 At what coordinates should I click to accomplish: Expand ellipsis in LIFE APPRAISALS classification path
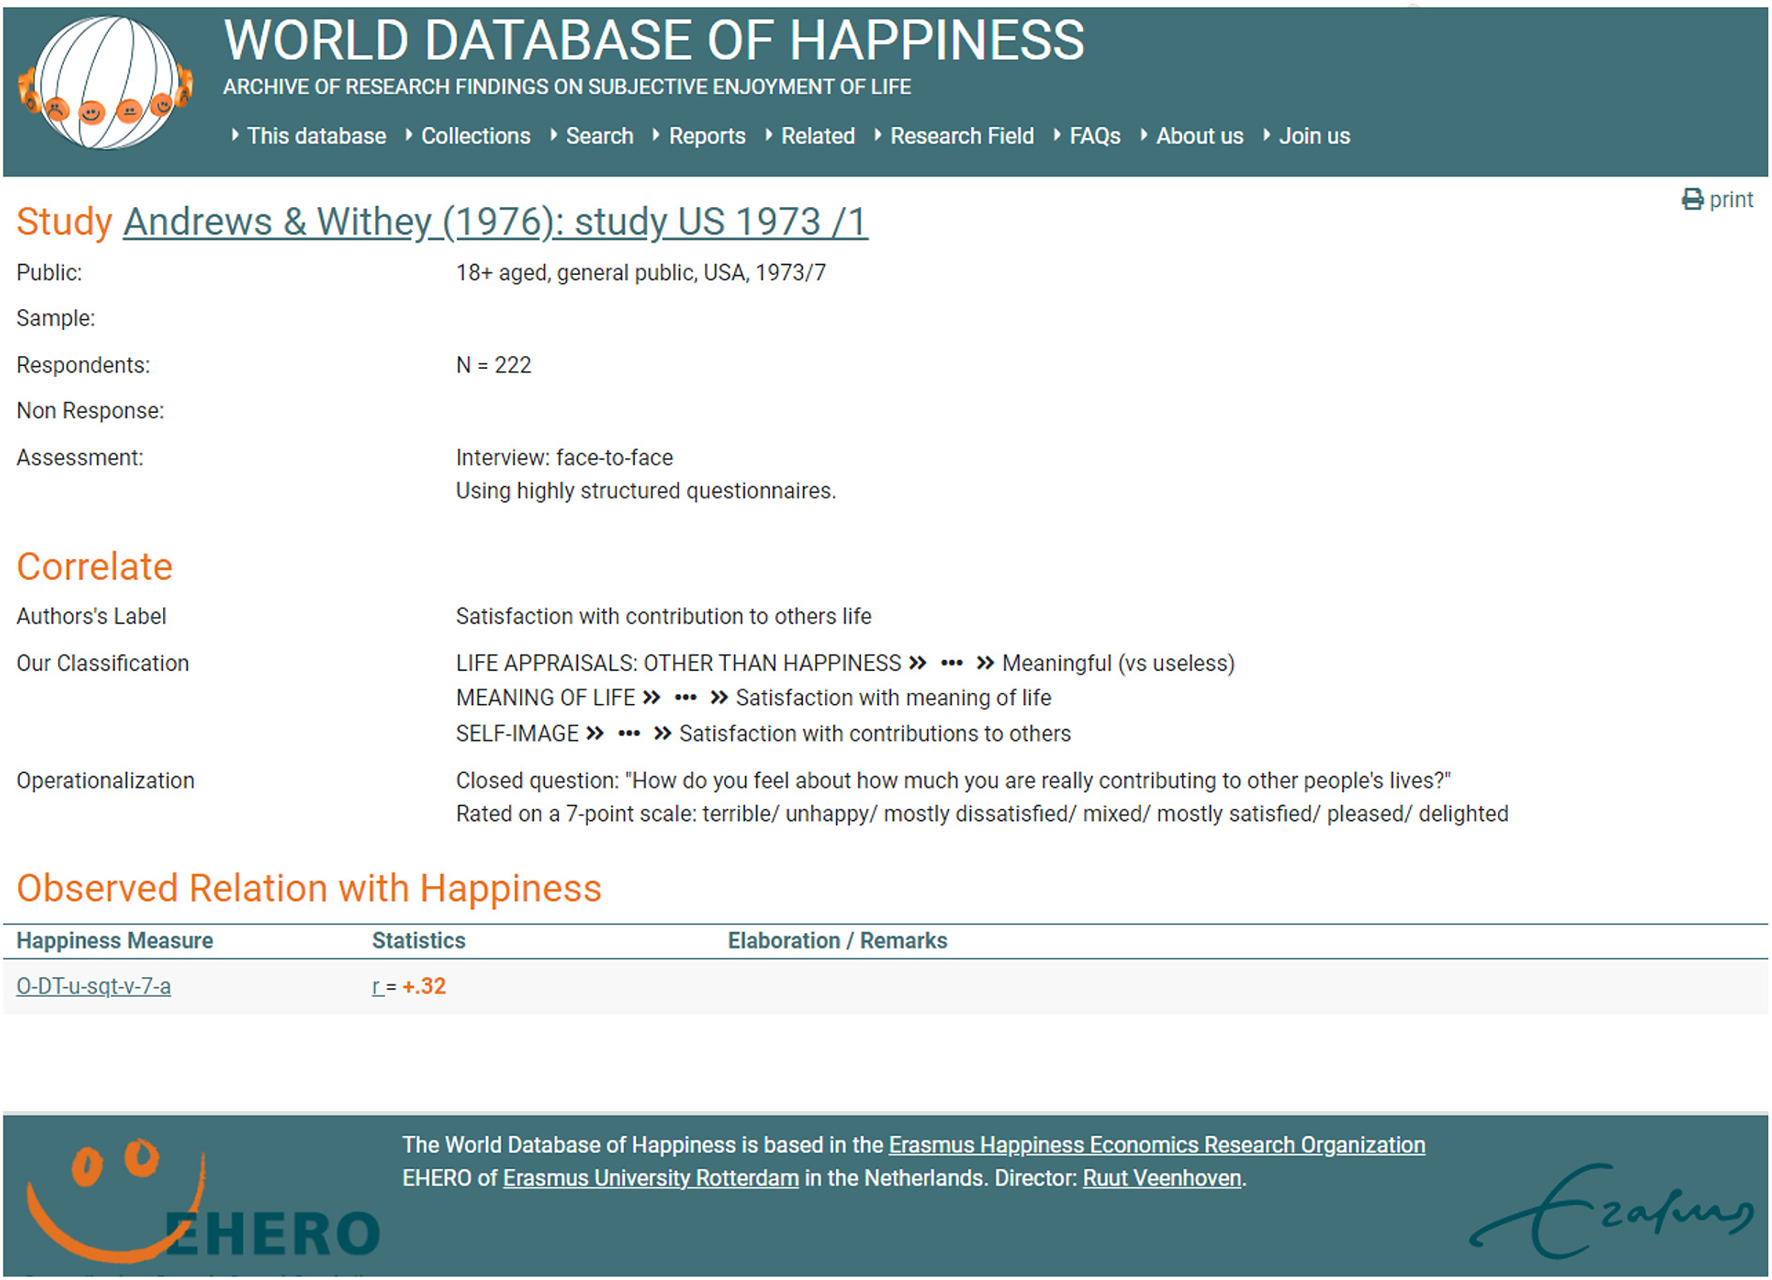(951, 663)
